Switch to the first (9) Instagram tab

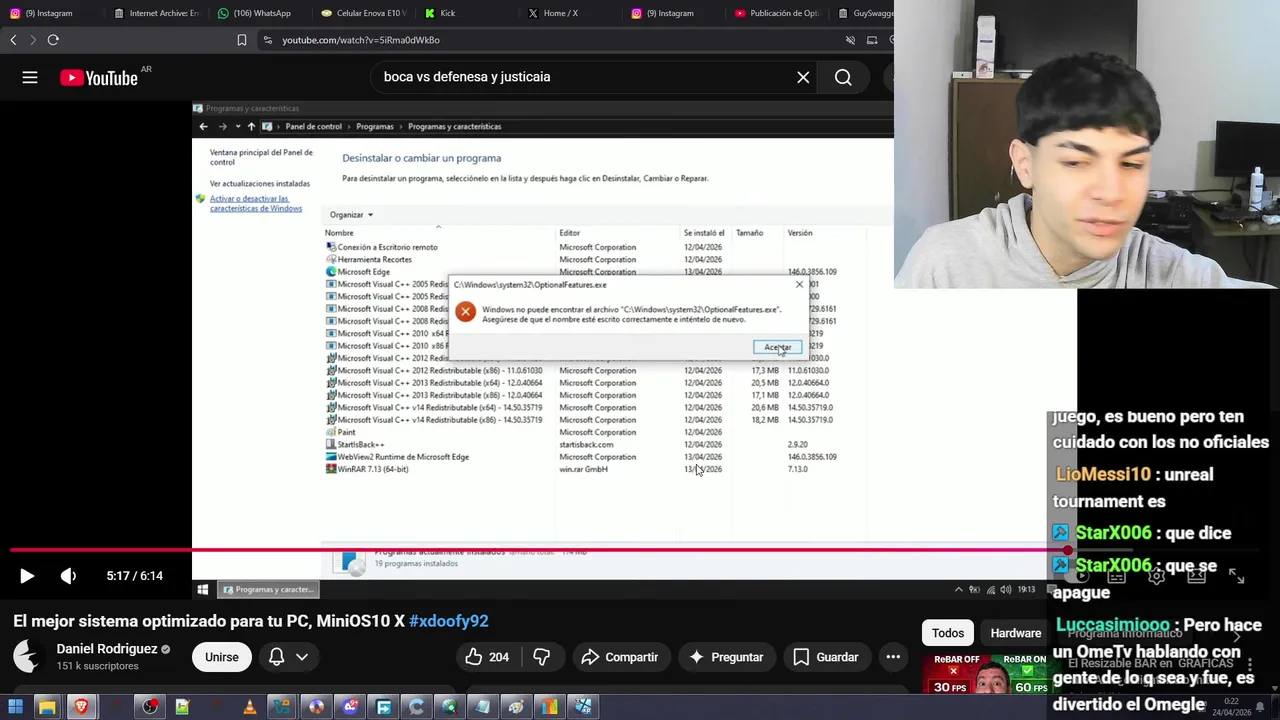pos(48,13)
